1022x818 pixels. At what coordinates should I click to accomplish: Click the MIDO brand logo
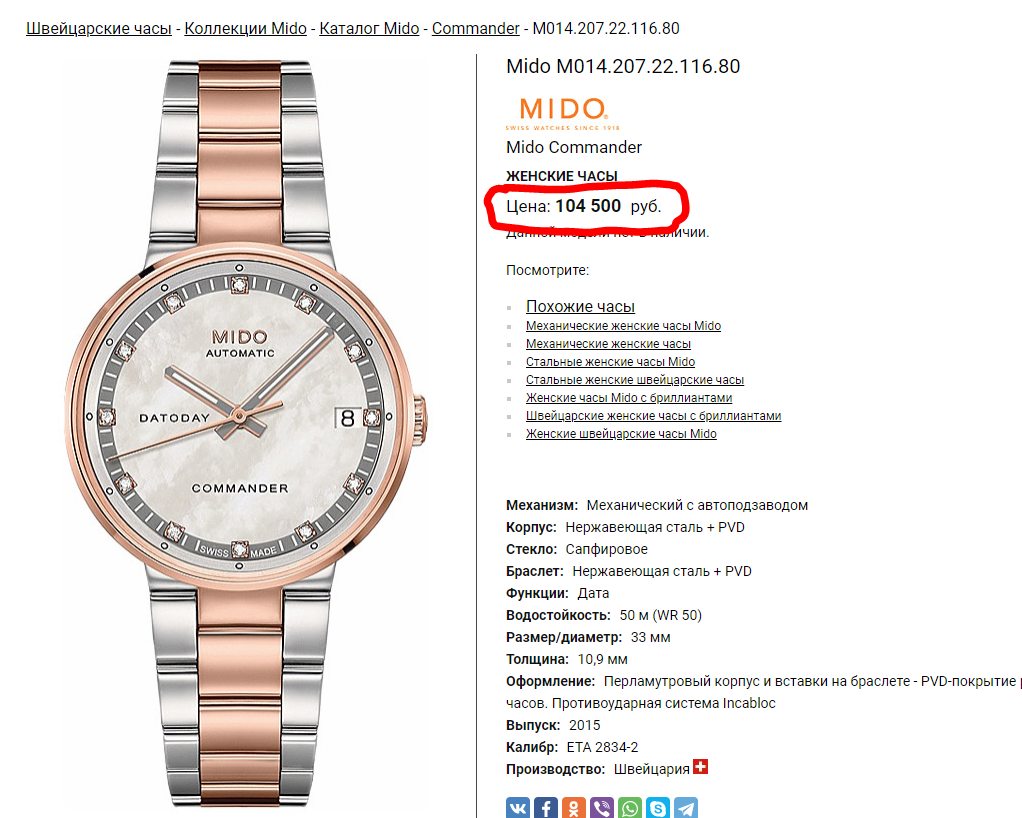[x=563, y=113]
